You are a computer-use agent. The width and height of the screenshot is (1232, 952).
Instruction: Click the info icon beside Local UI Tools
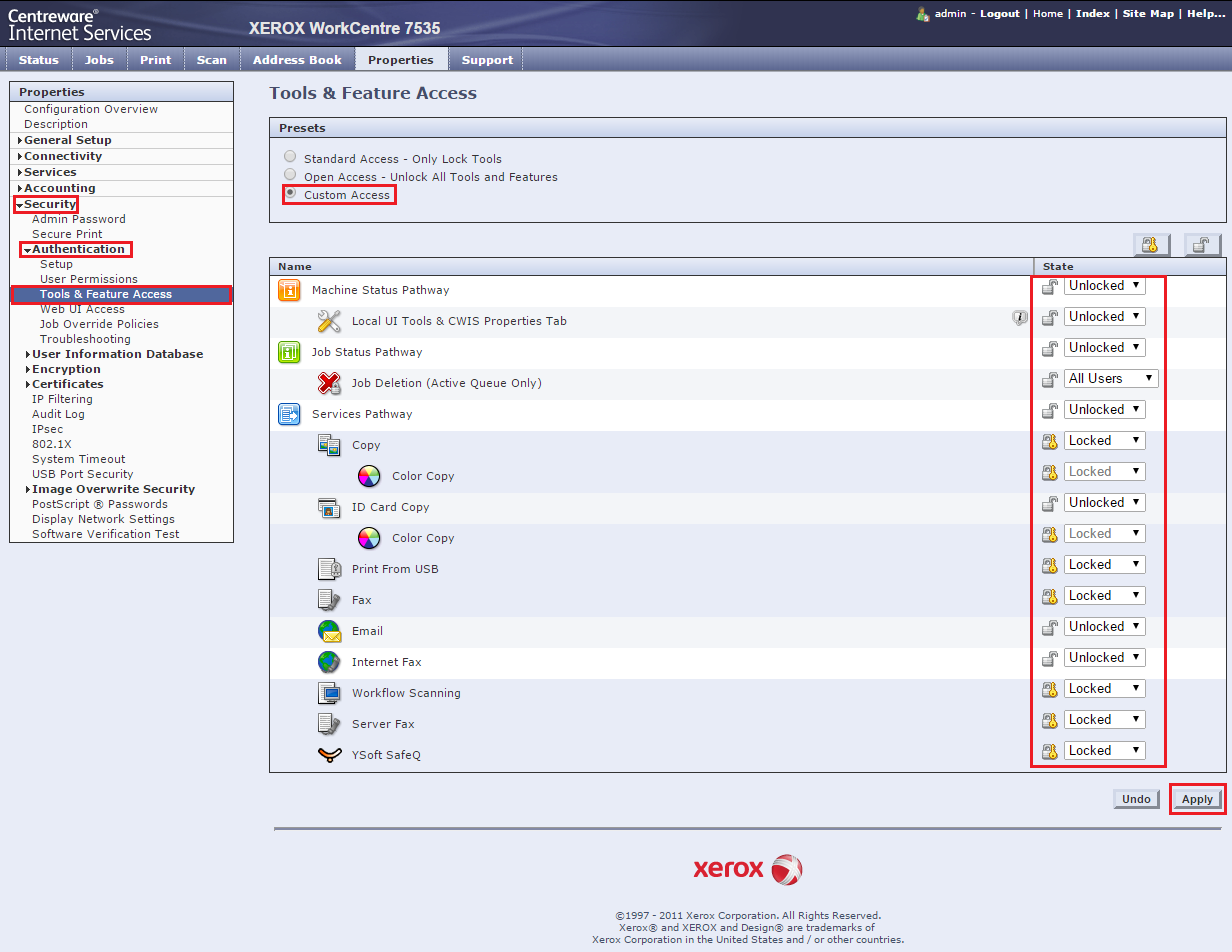pos(1019,318)
